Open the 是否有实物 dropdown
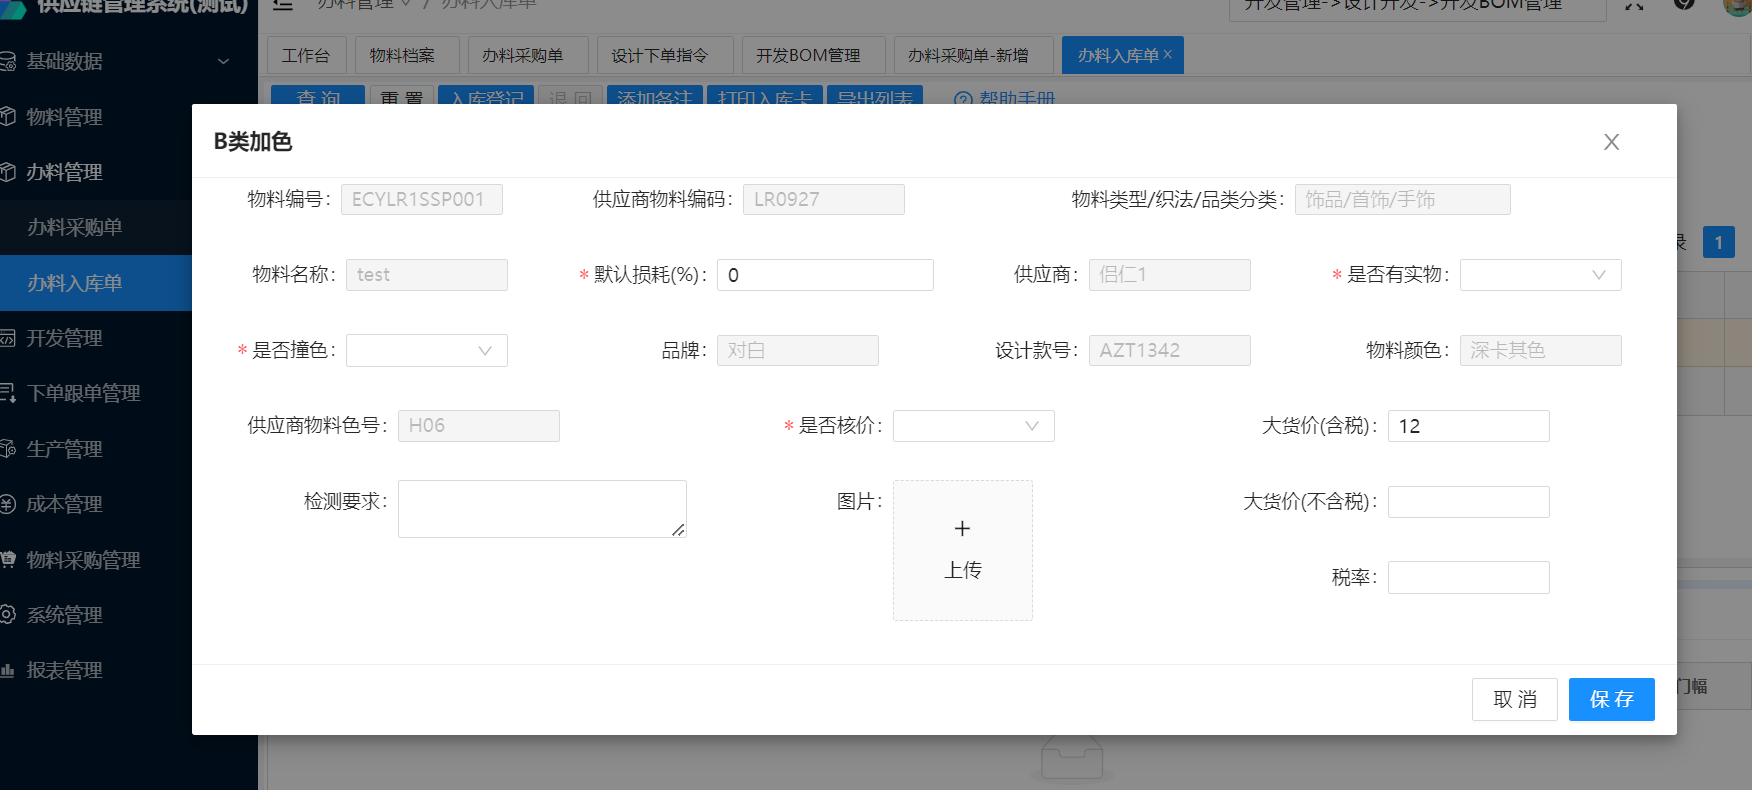1752x790 pixels. 1540,275
